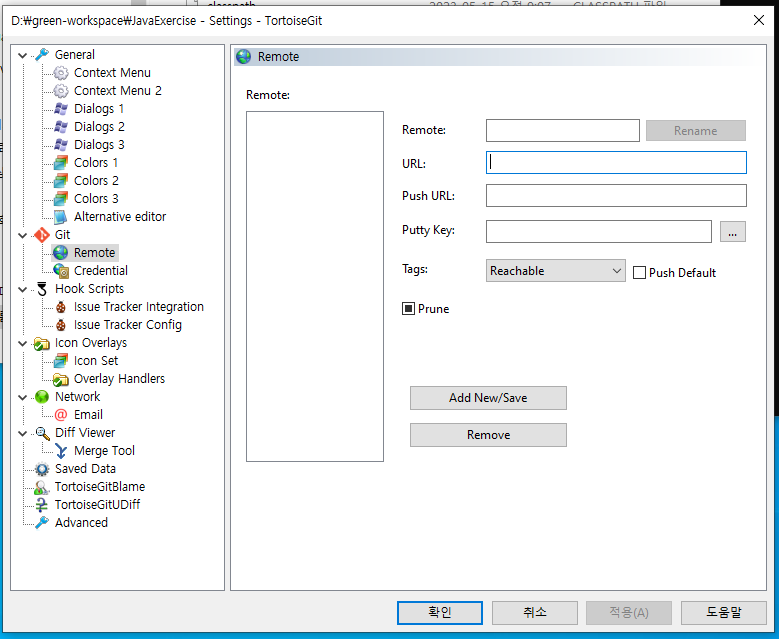Screen dimensions: 779x639
Task: Open the Saved Data page
Action: [85, 469]
